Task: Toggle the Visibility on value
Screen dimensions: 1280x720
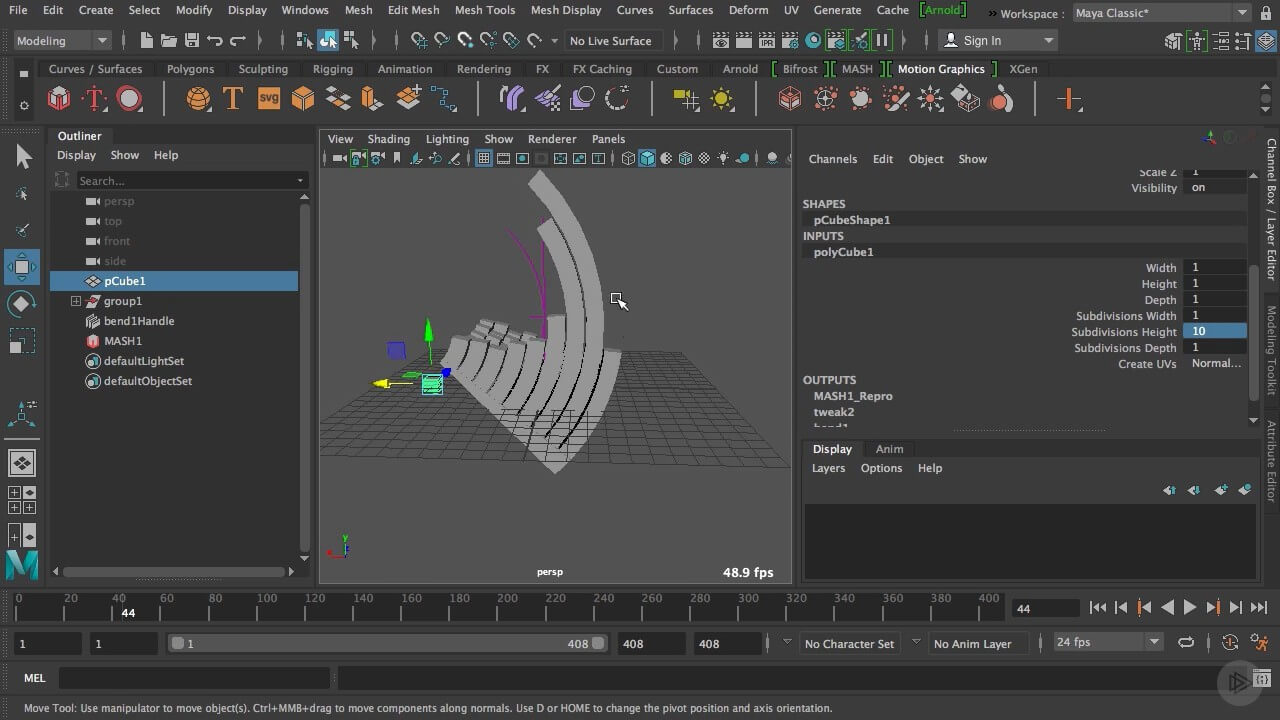Action: pyautogui.click(x=1214, y=188)
